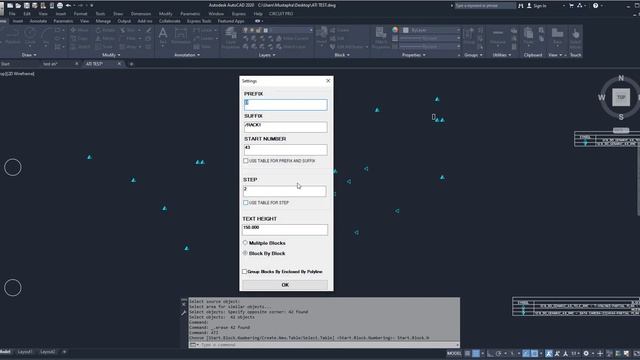The width and height of the screenshot is (640, 360).
Task: Click the TEXT HEIGHT input field
Action: (x=285, y=229)
